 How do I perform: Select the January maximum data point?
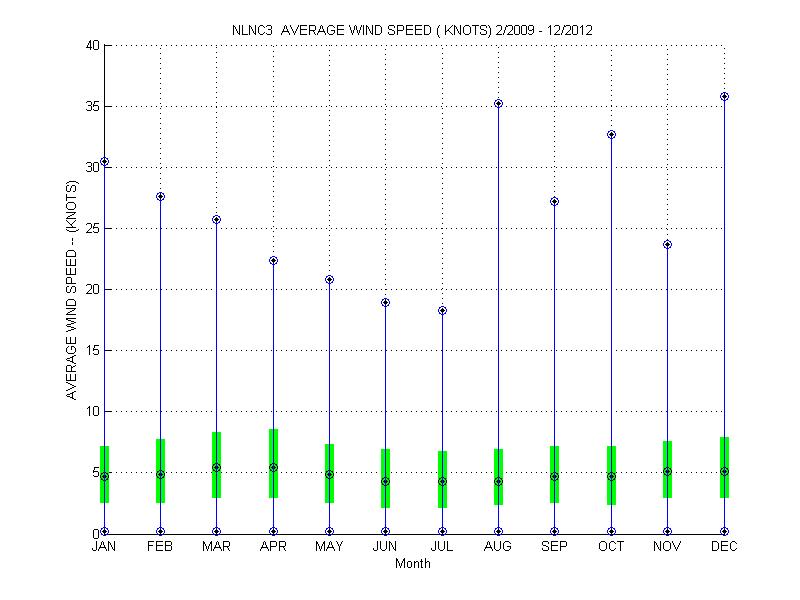[x=104, y=162]
